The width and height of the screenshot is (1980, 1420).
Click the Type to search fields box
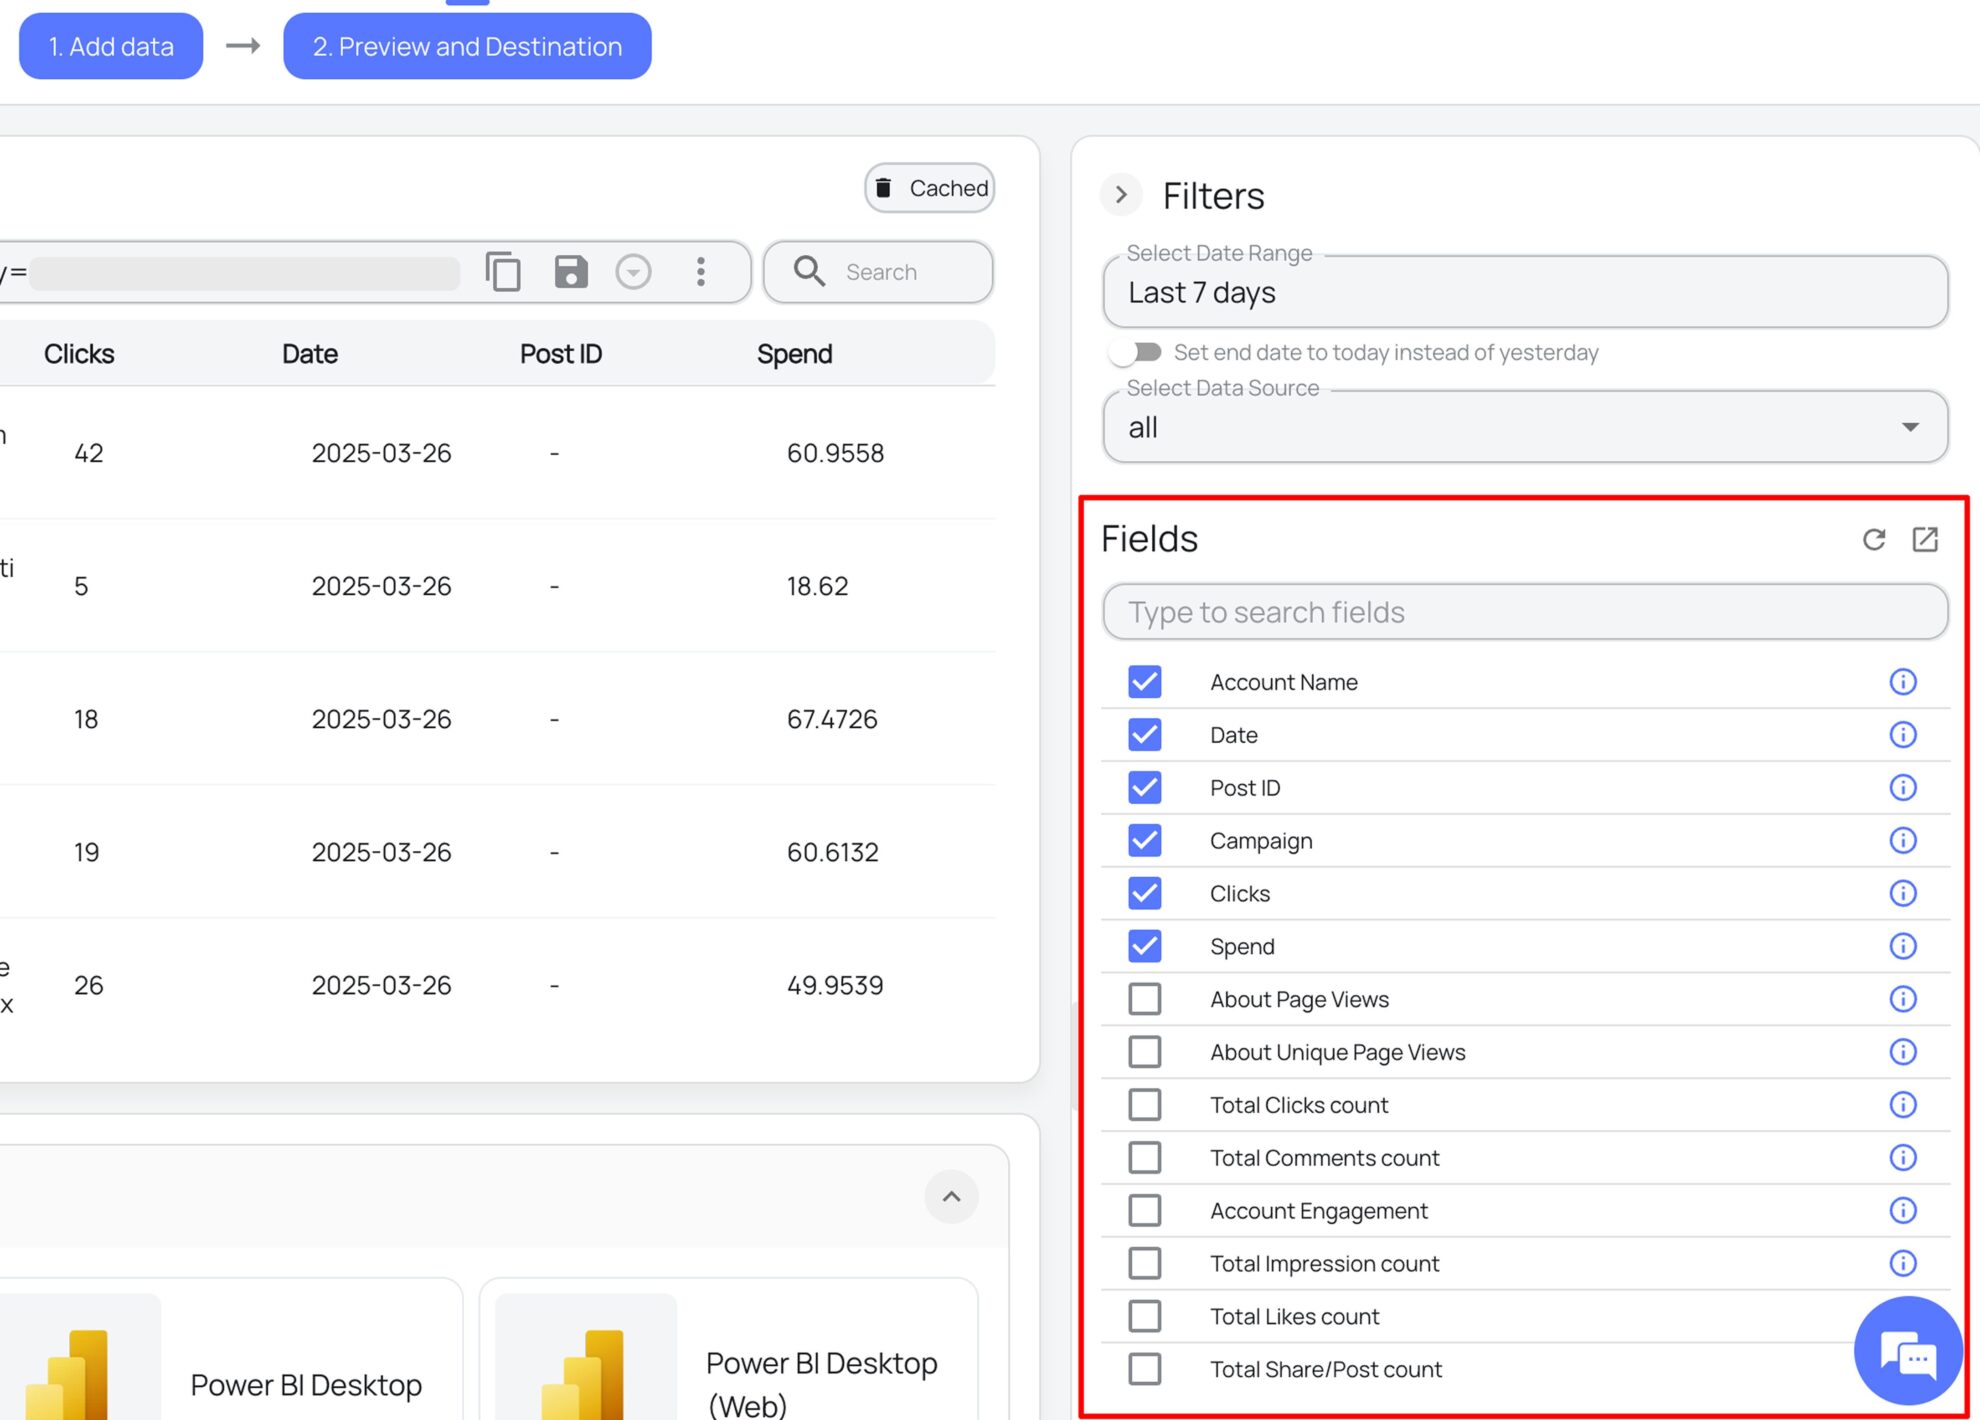coord(1525,612)
